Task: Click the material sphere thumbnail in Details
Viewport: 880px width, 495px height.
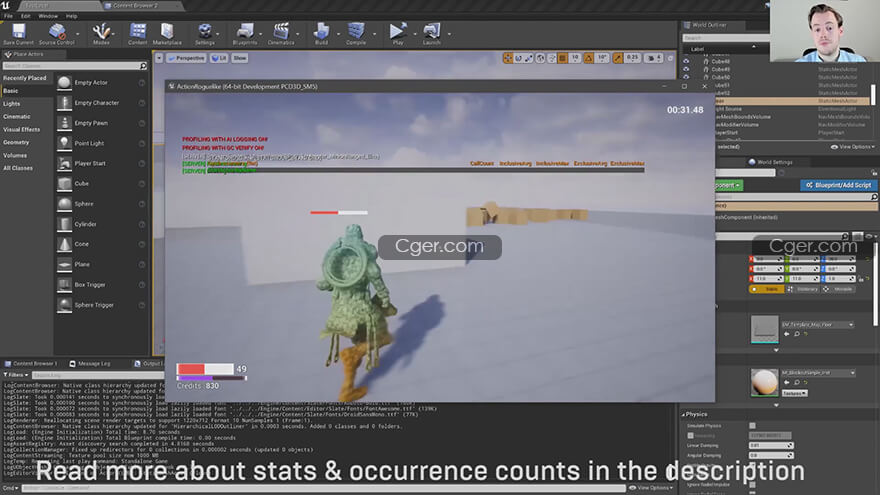Action: [x=764, y=382]
